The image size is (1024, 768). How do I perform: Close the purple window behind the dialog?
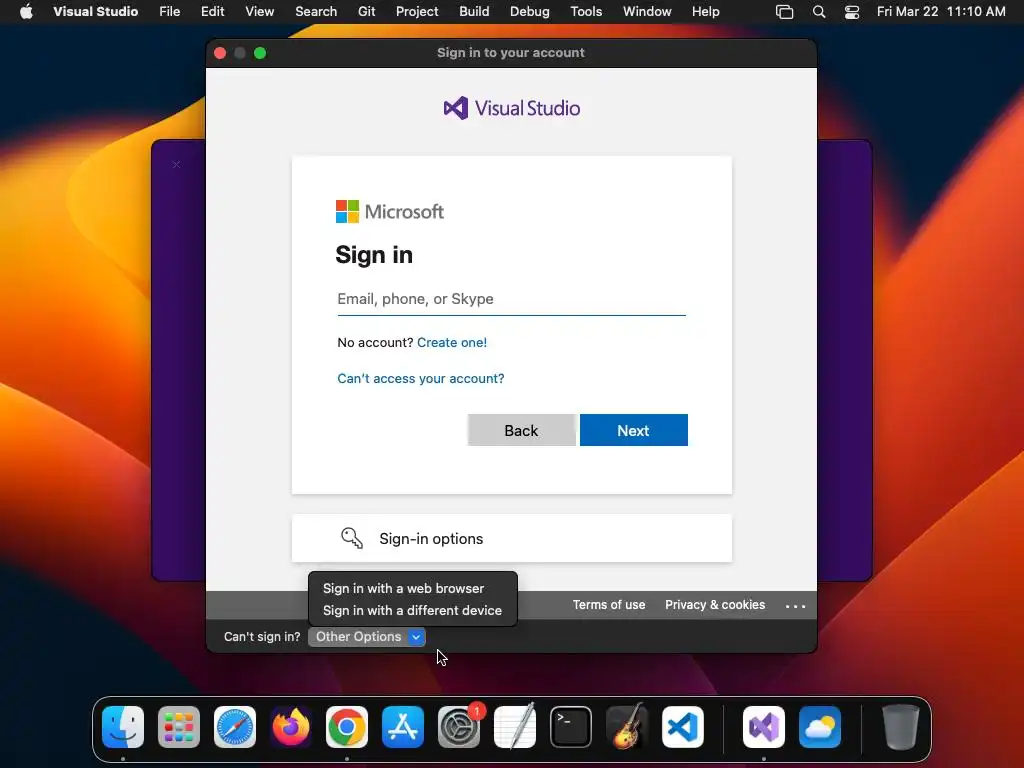(x=176, y=165)
